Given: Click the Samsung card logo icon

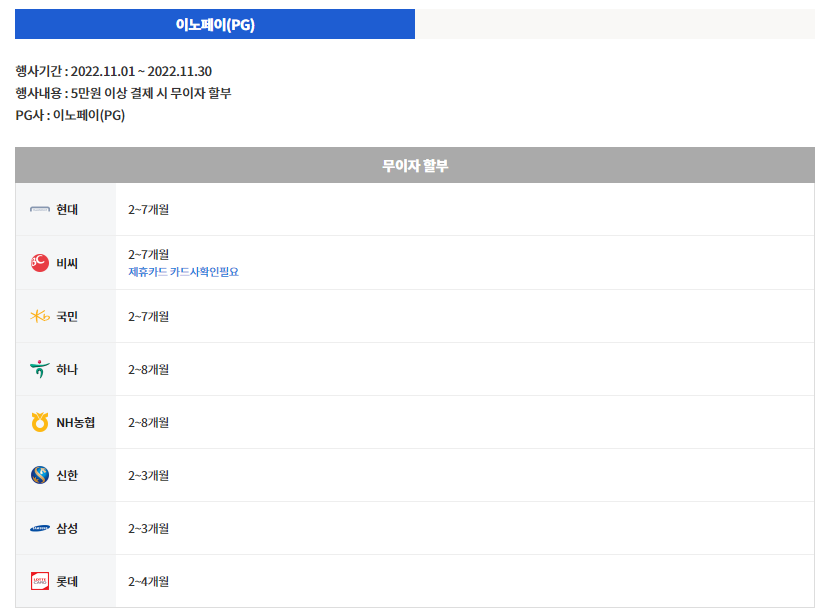Looking at the screenshot, I should [x=40, y=528].
